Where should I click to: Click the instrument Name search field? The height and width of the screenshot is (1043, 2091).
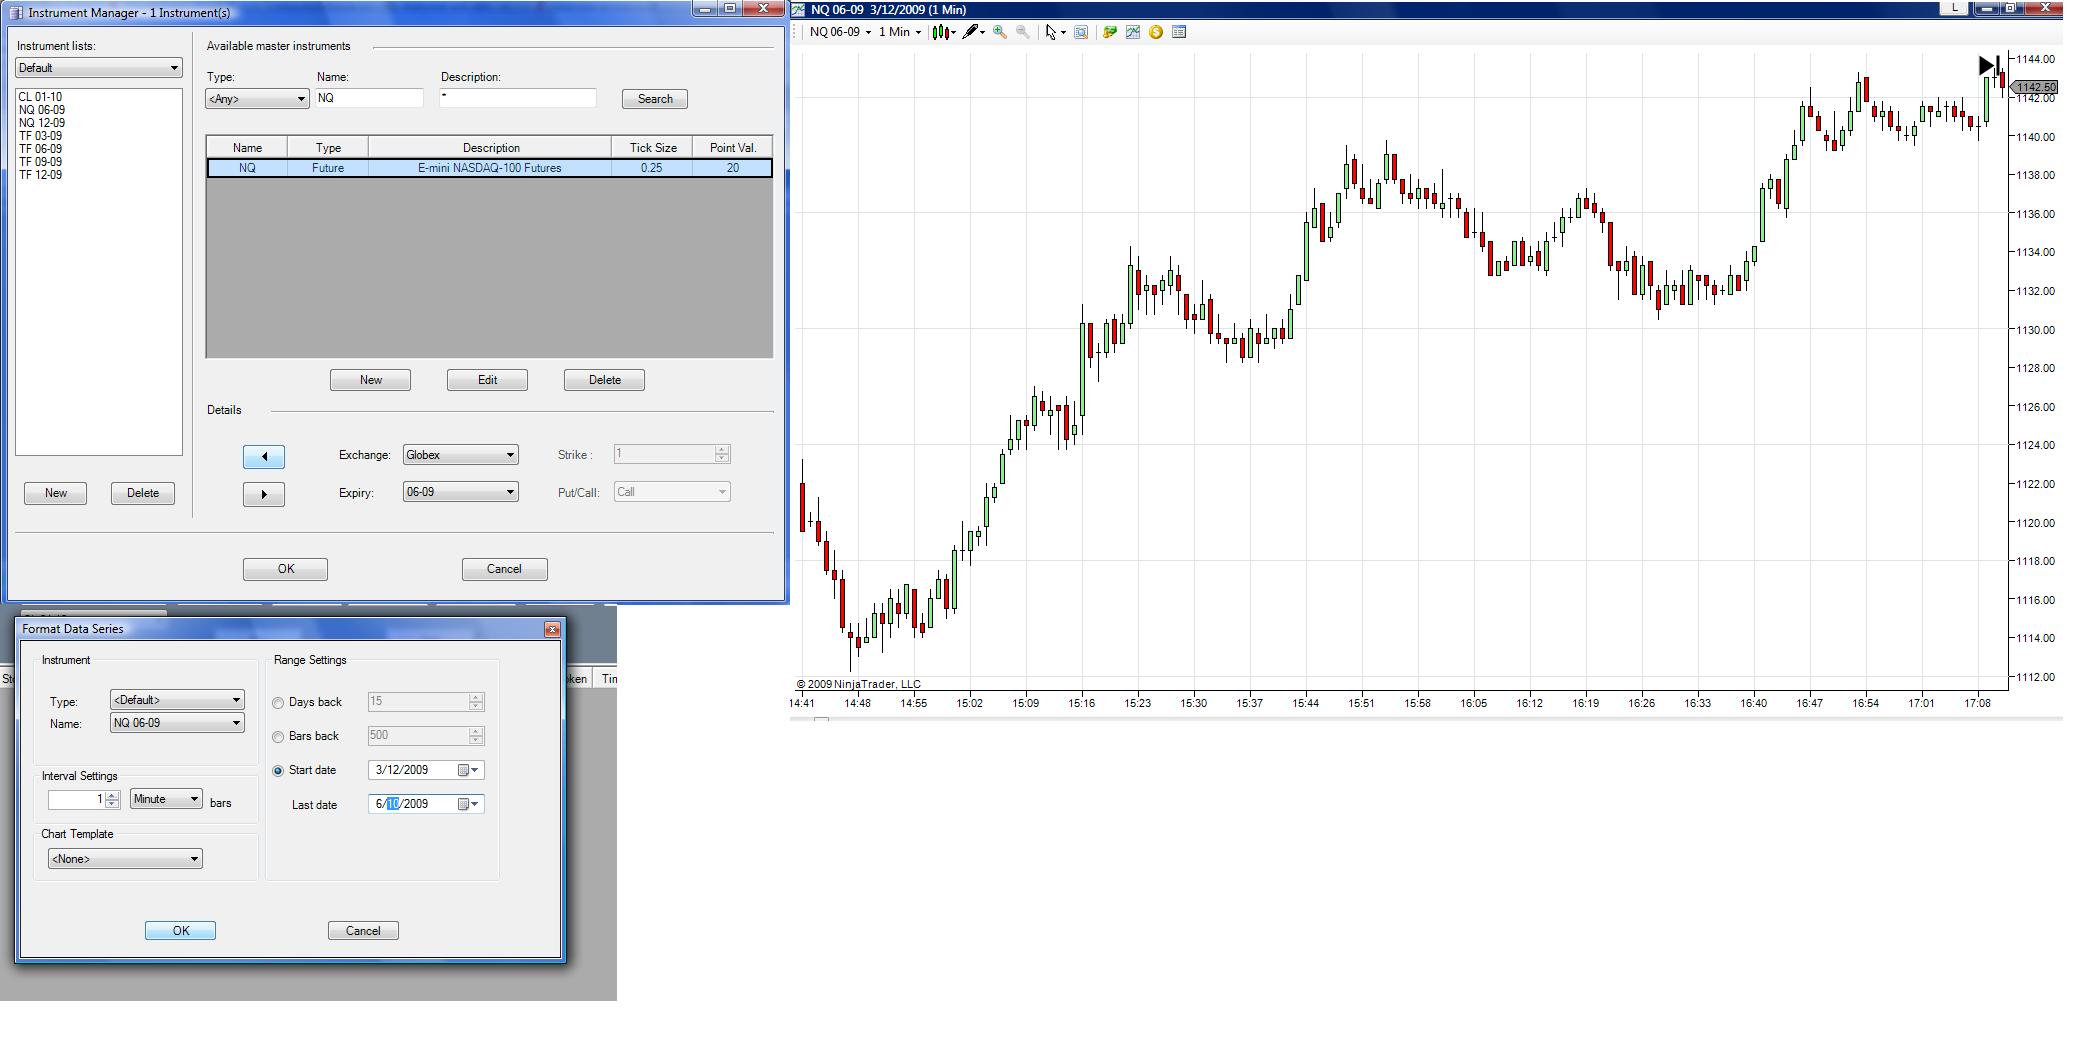[370, 98]
